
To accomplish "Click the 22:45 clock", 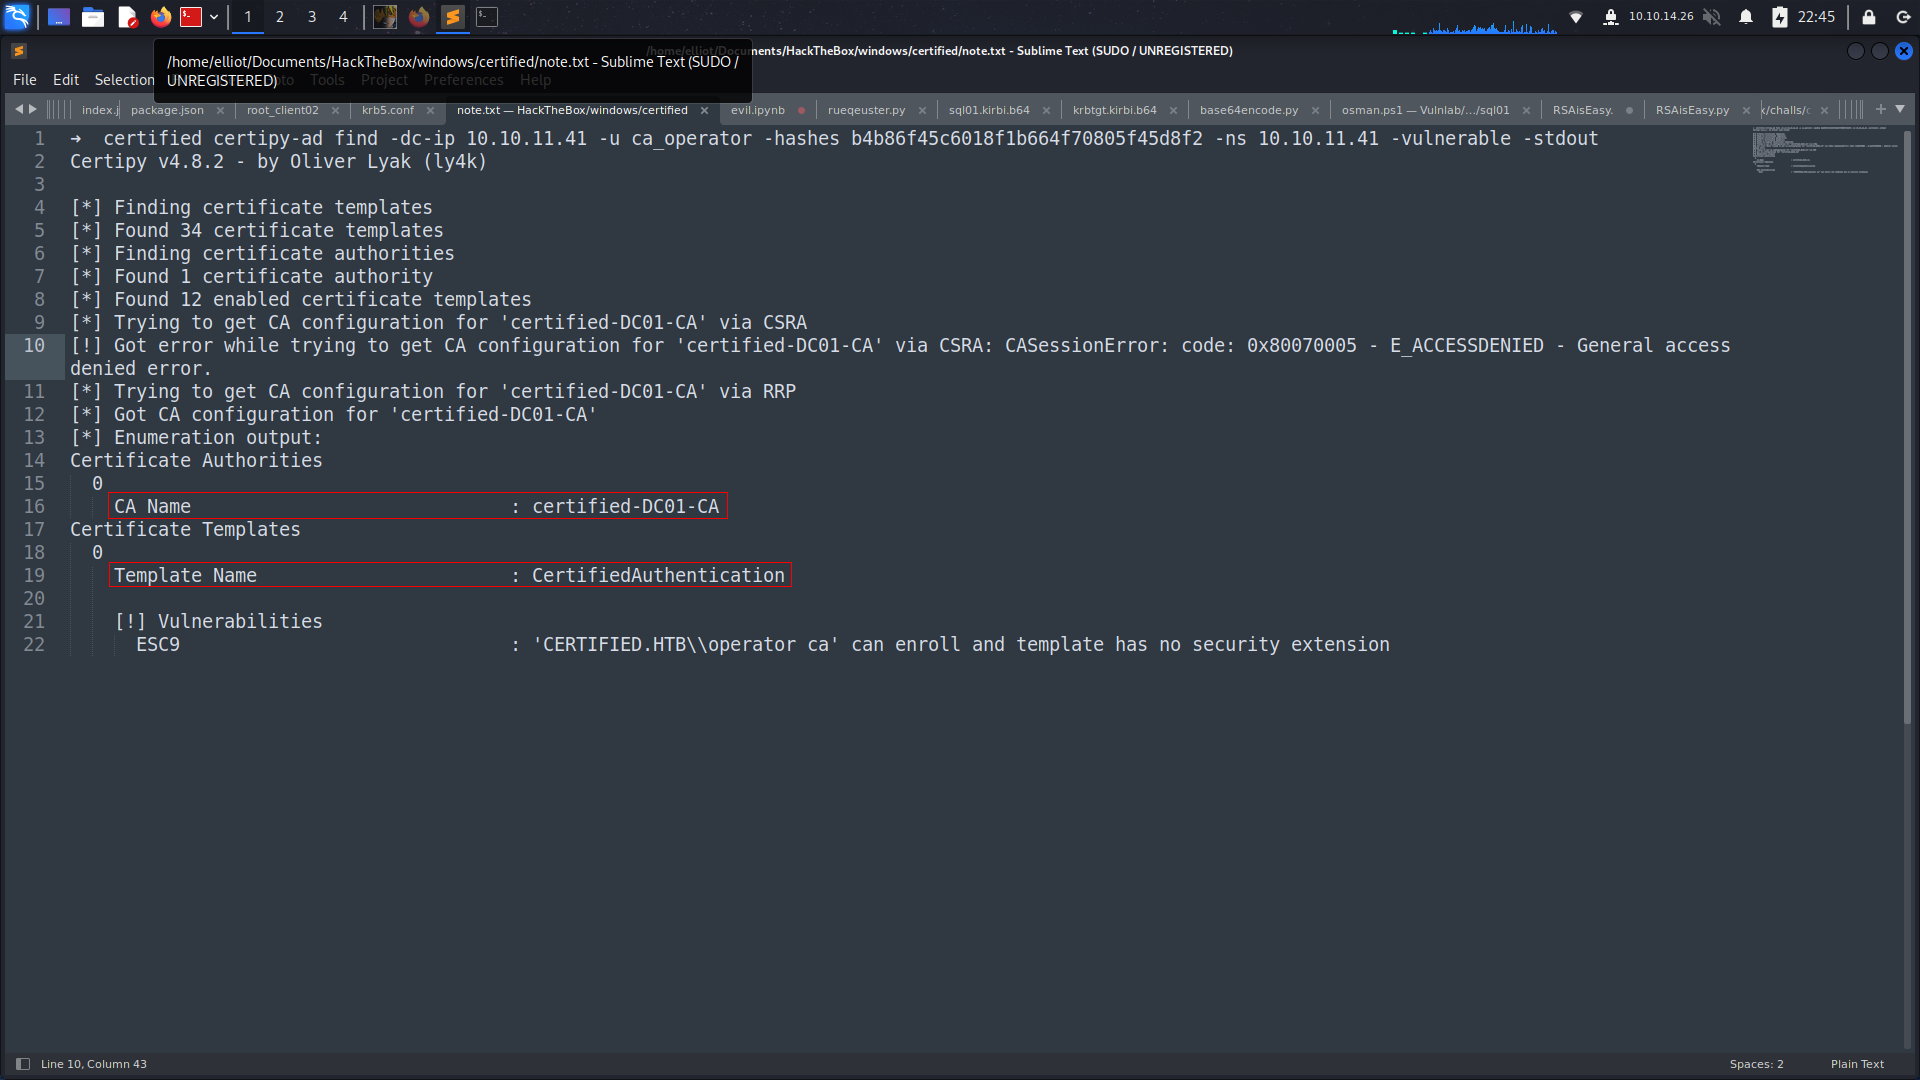I will click(1816, 17).
